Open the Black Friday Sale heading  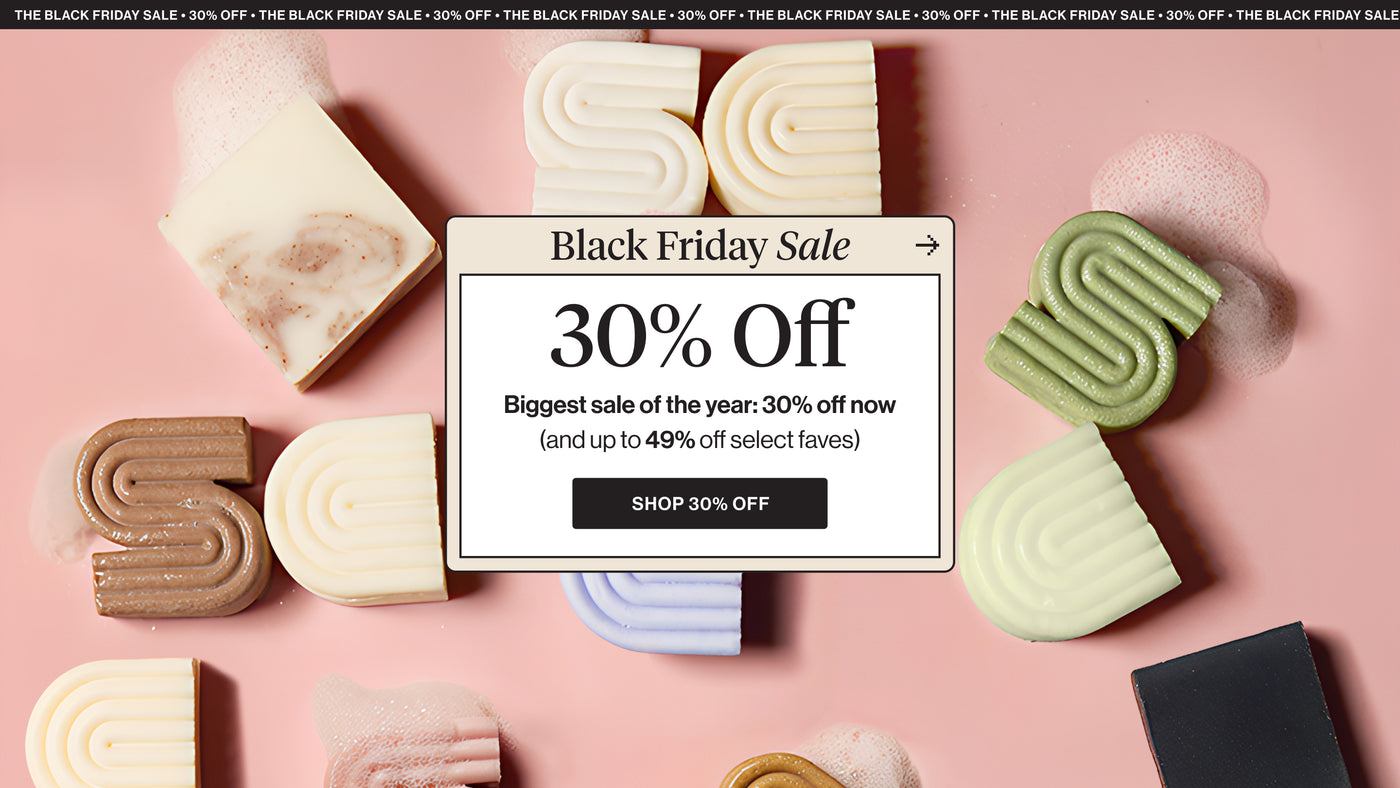point(700,246)
